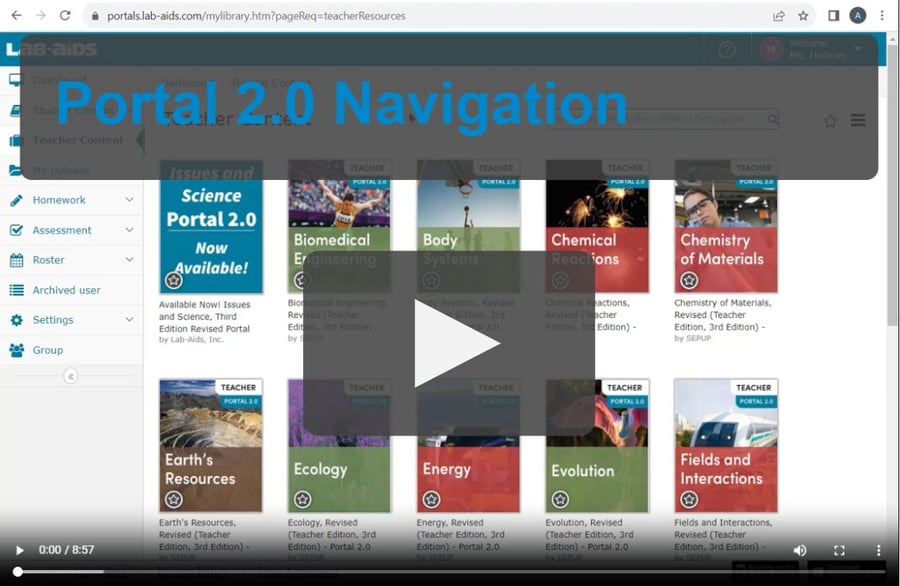Open the video's more options menu
Viewport: 900px width, 586px height.
click(x=879, y=550)
